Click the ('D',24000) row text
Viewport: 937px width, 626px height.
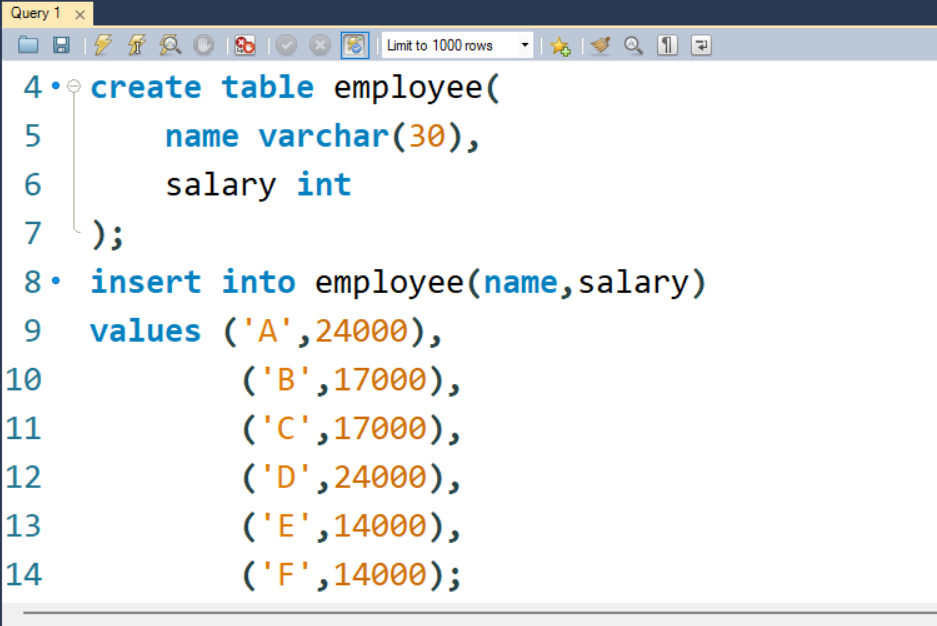click(x=351, y=477)
